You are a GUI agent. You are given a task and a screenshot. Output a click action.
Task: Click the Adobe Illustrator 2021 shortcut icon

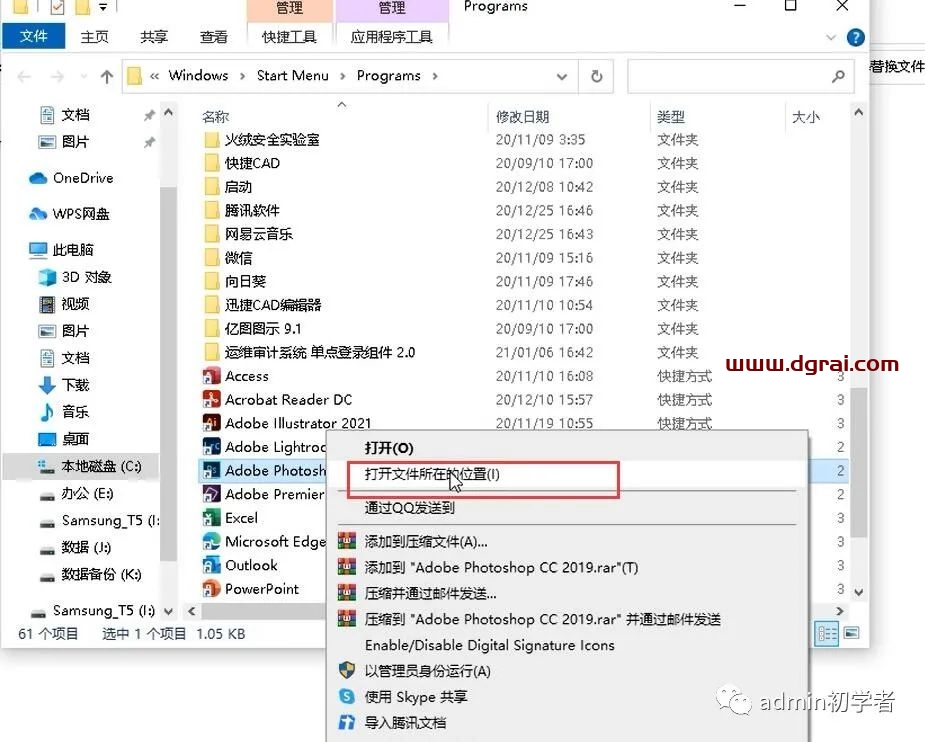coord(211,423)
